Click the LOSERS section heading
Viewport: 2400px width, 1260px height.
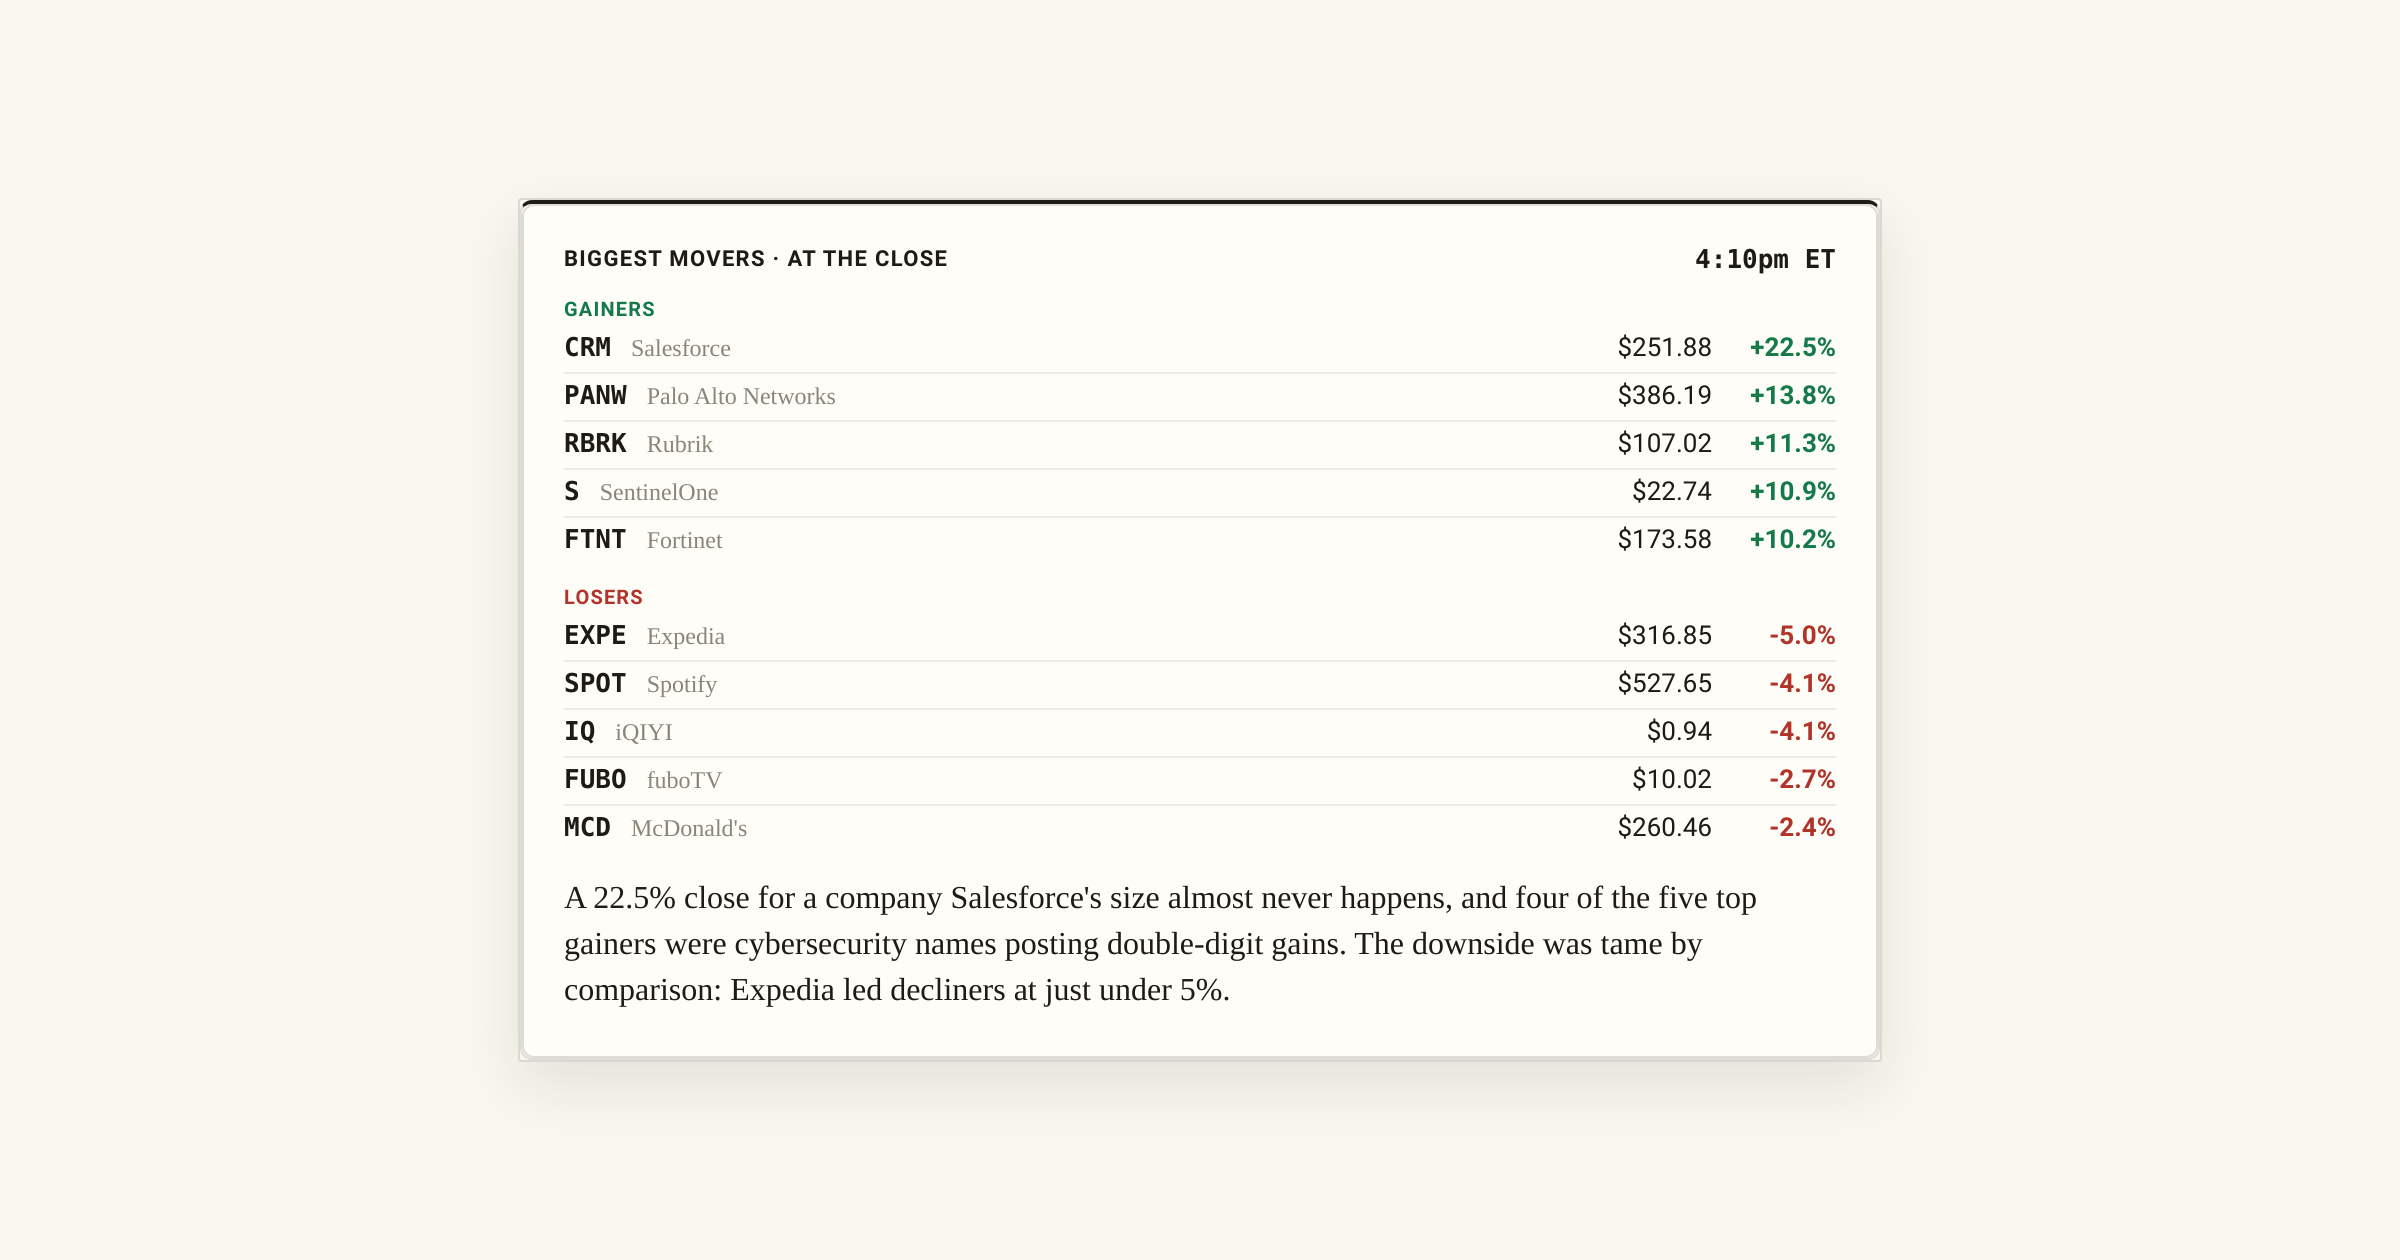(603, 597)
